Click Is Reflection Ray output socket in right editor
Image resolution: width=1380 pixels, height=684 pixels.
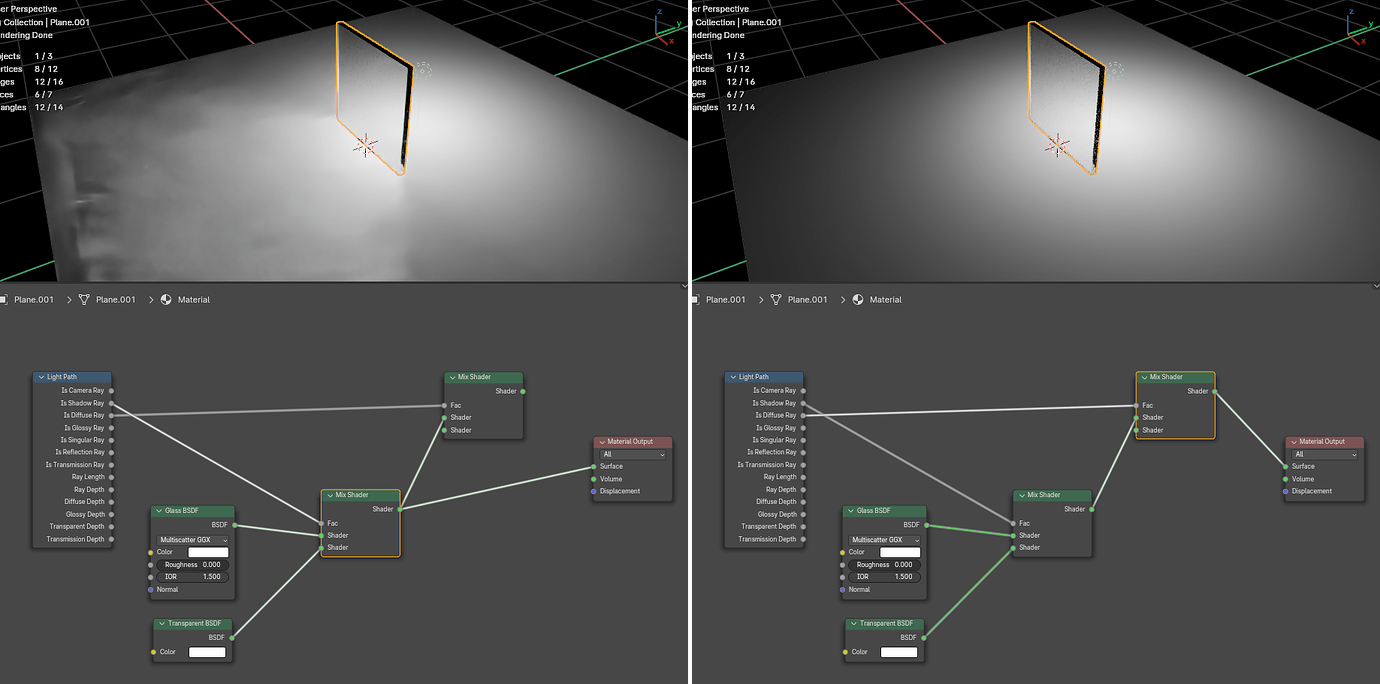[x=803, y=452]
